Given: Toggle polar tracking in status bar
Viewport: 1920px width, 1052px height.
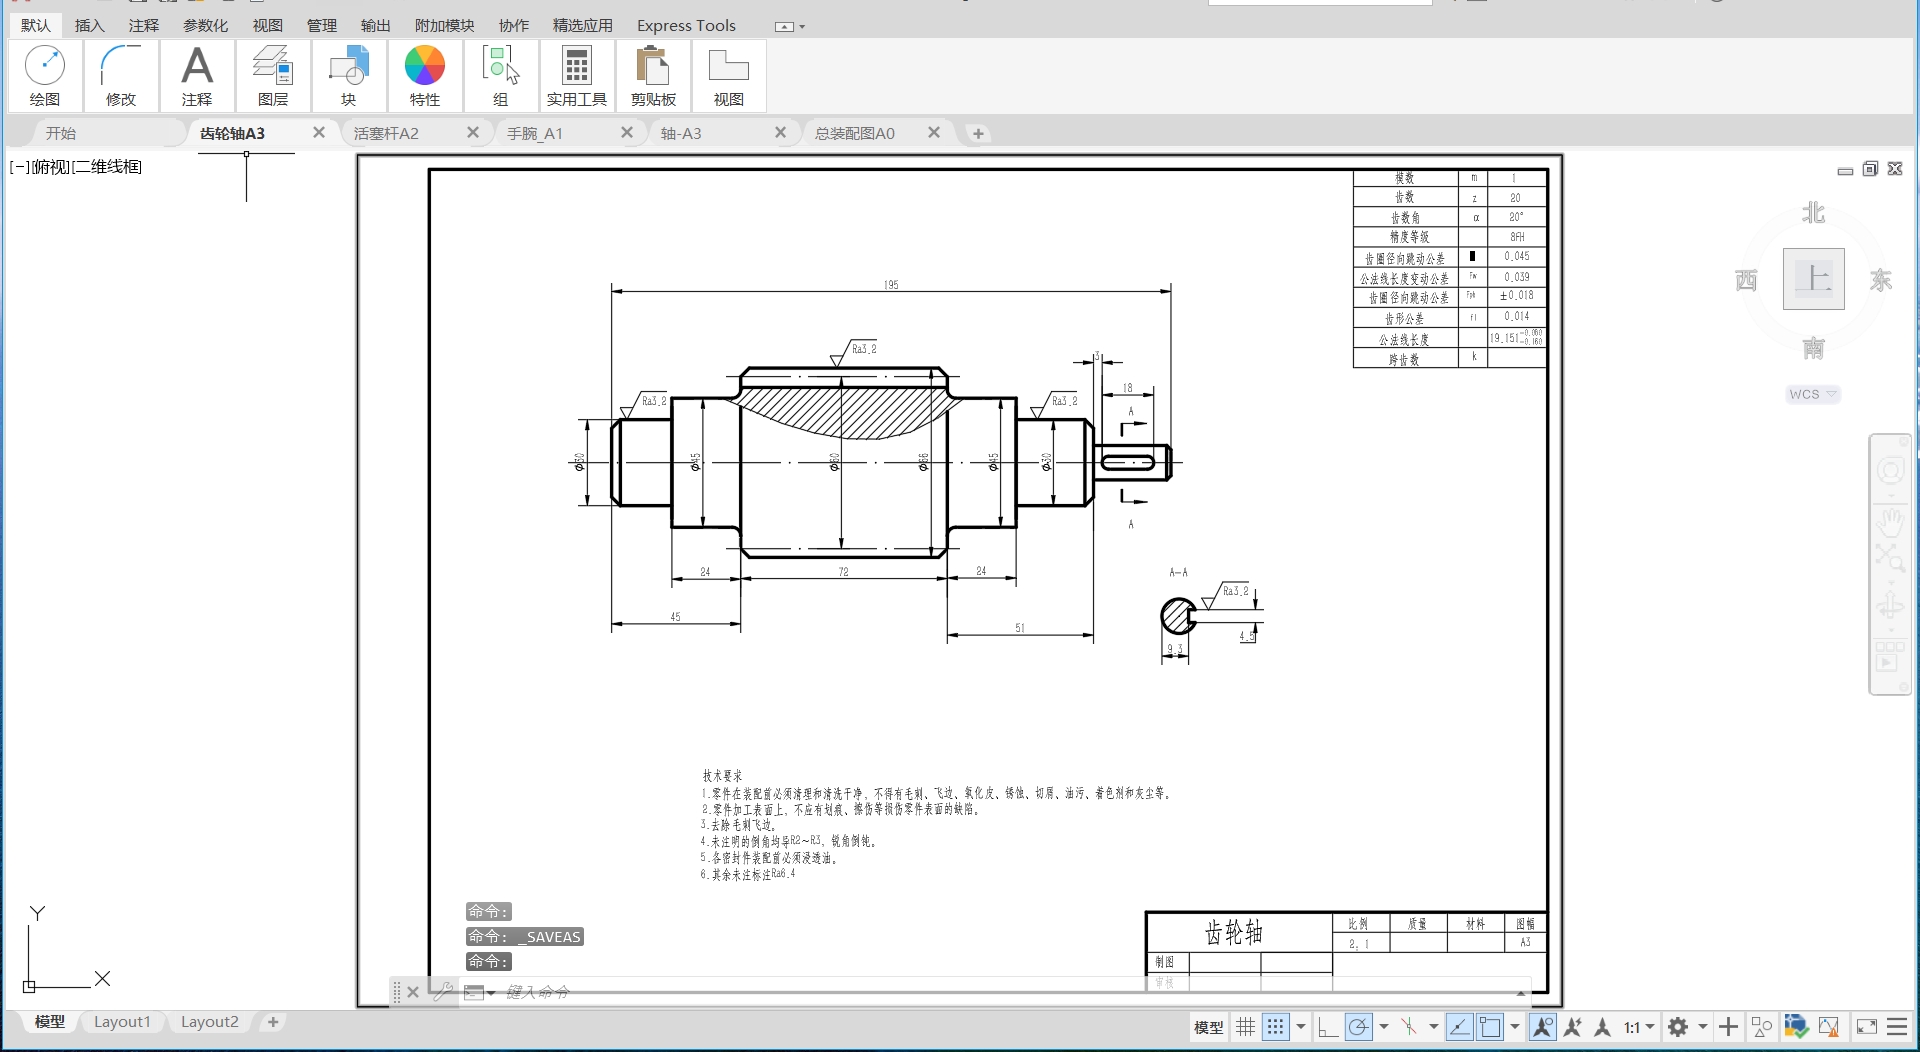Looking at the screenshot, I should pos(1358,1027).
